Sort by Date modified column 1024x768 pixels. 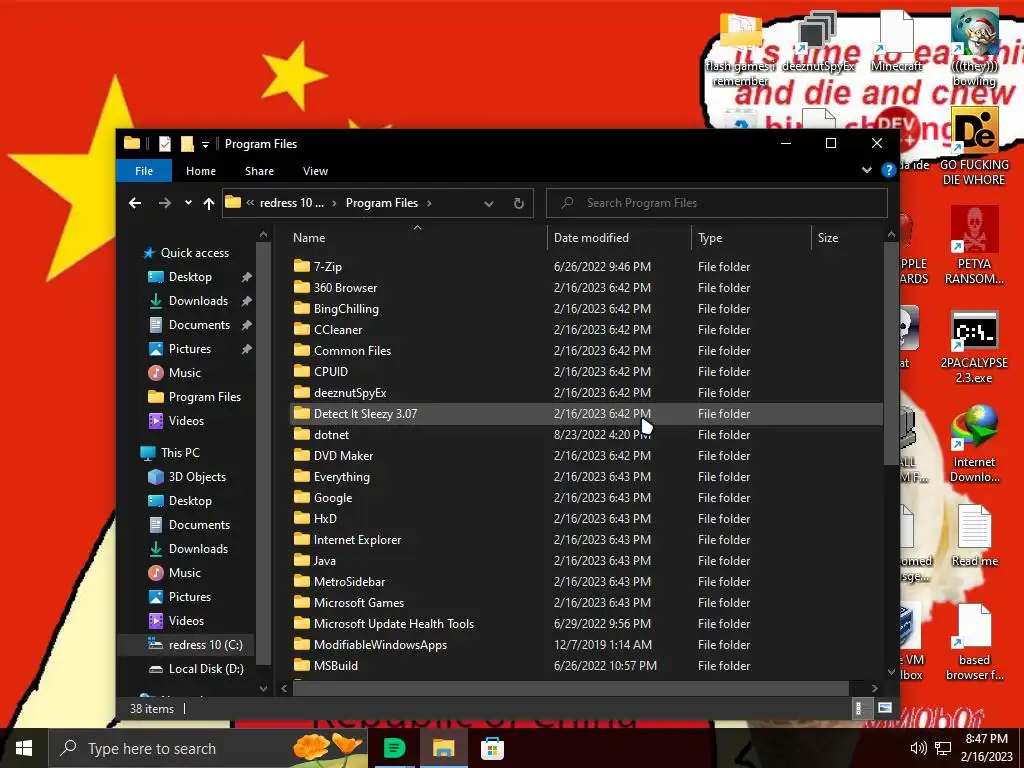click(x=619, y=238)
